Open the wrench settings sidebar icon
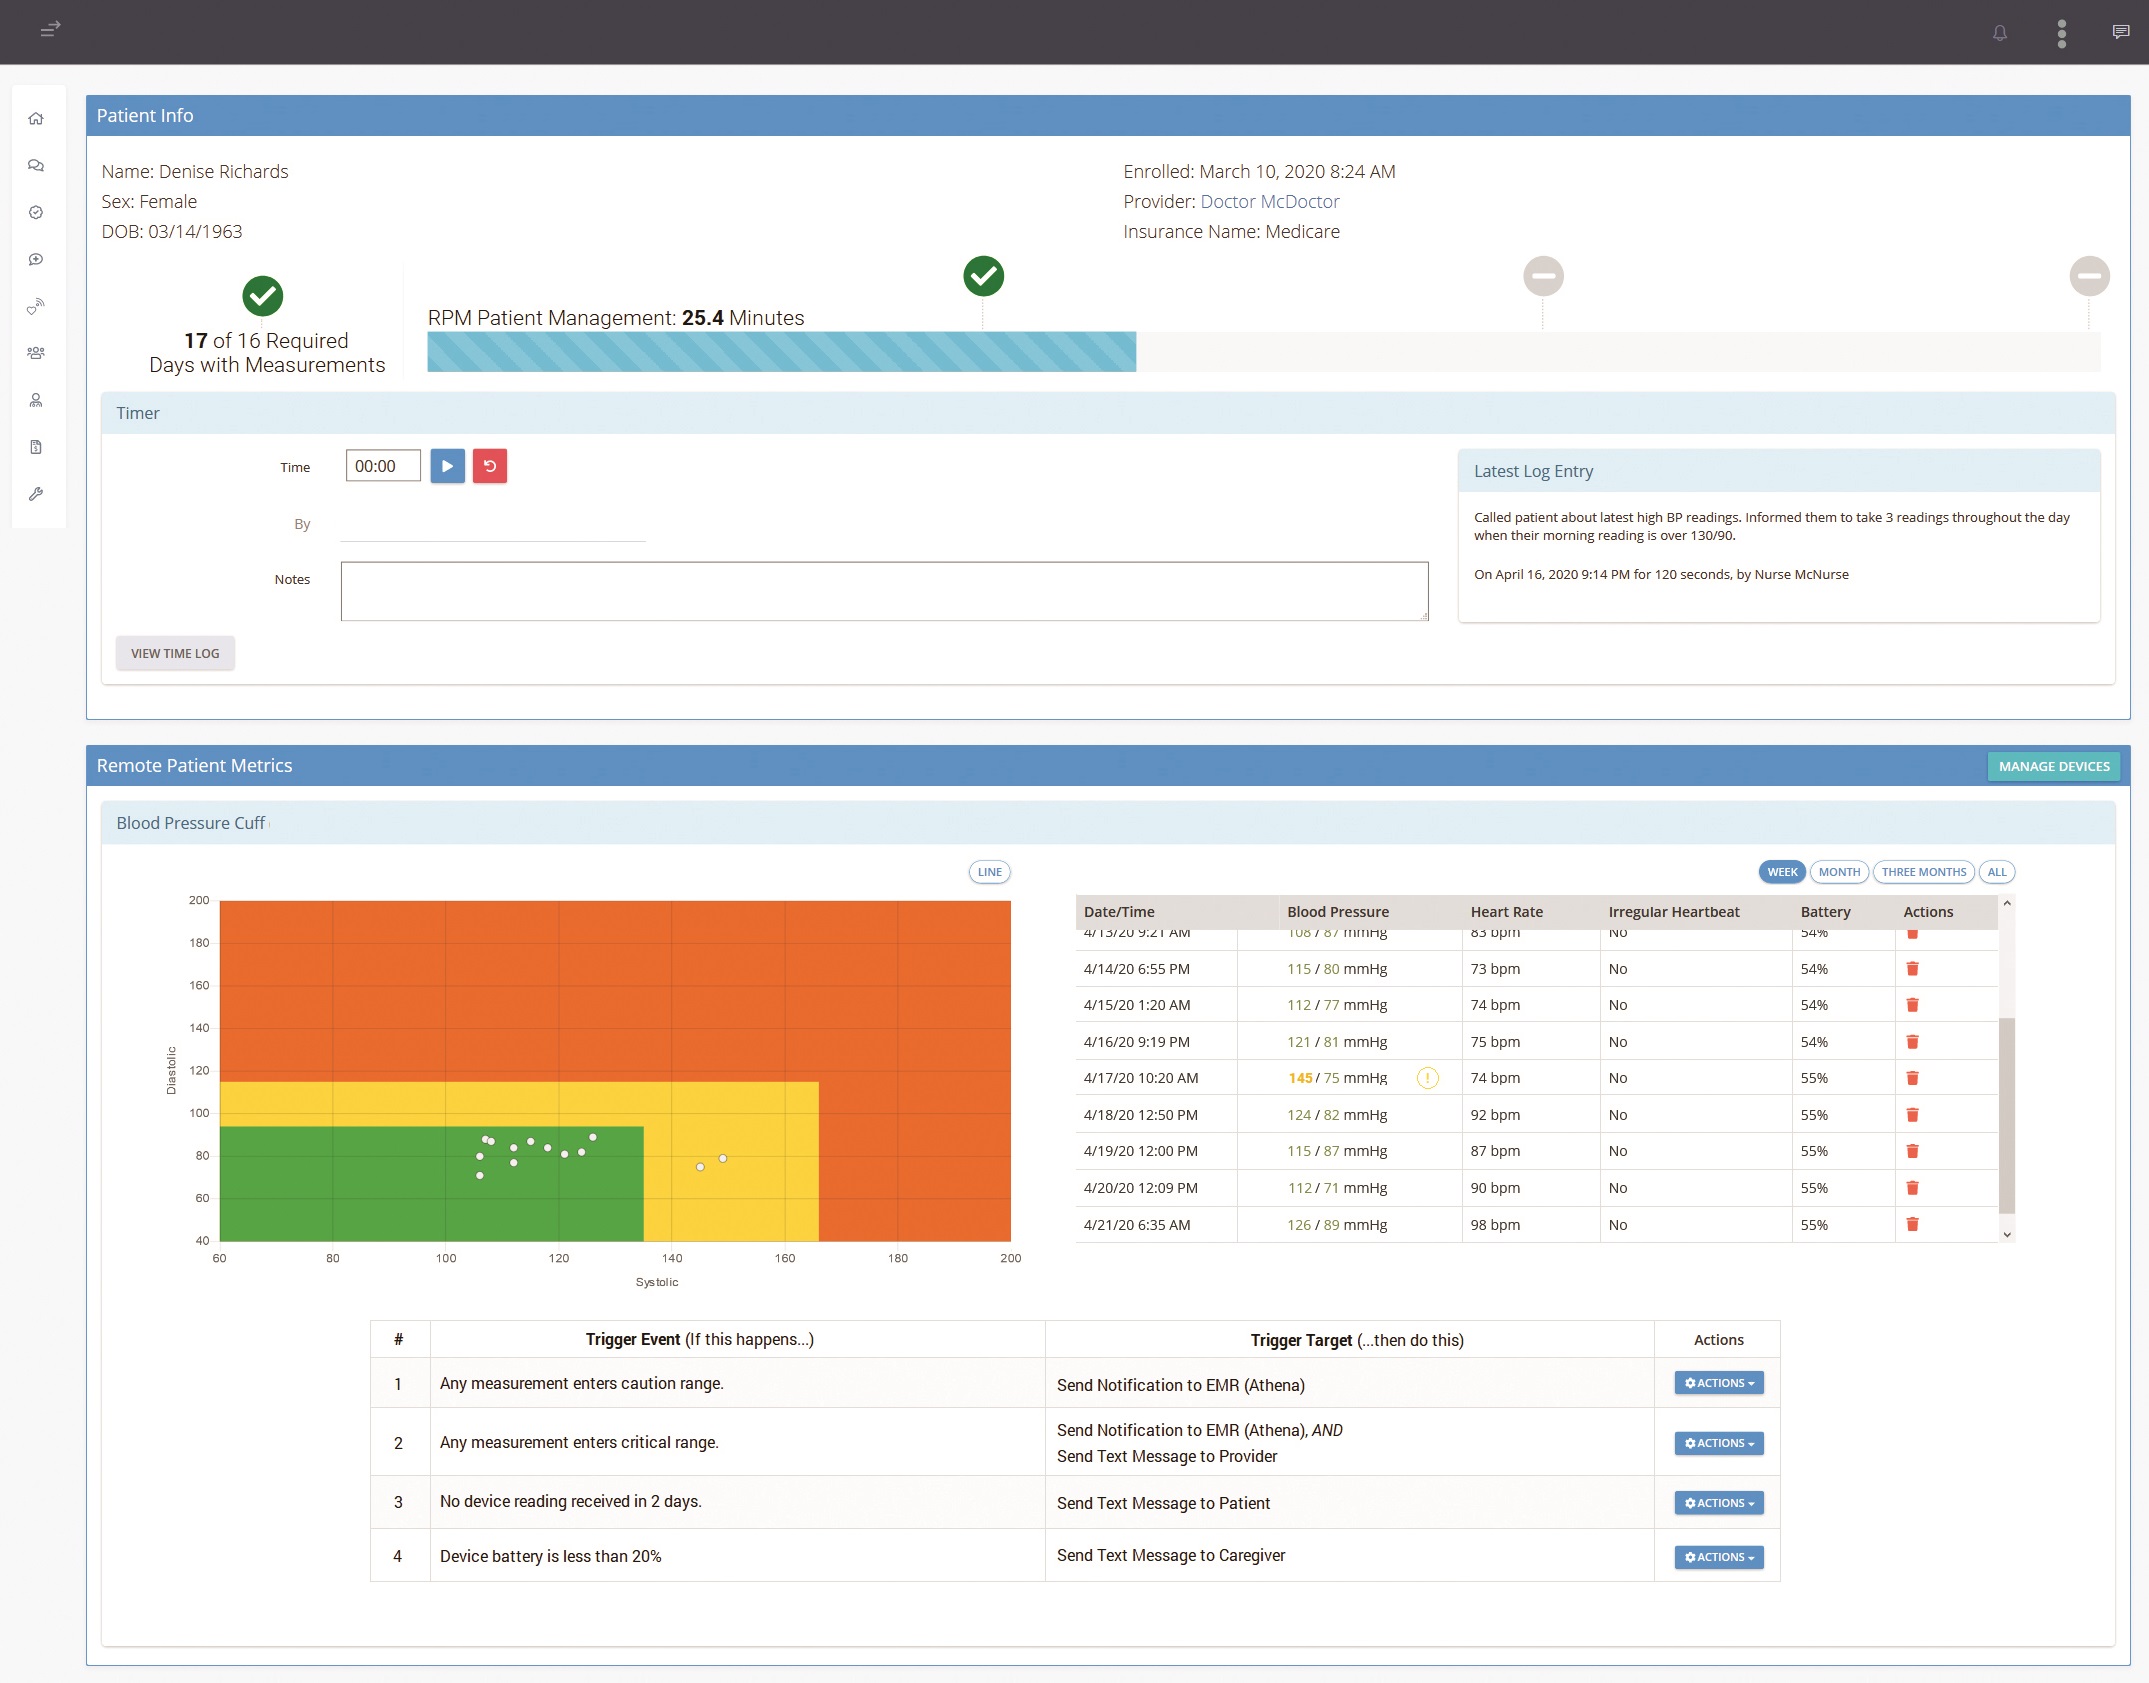This screenshot has height=1683, width=2149. pos(36,494)
